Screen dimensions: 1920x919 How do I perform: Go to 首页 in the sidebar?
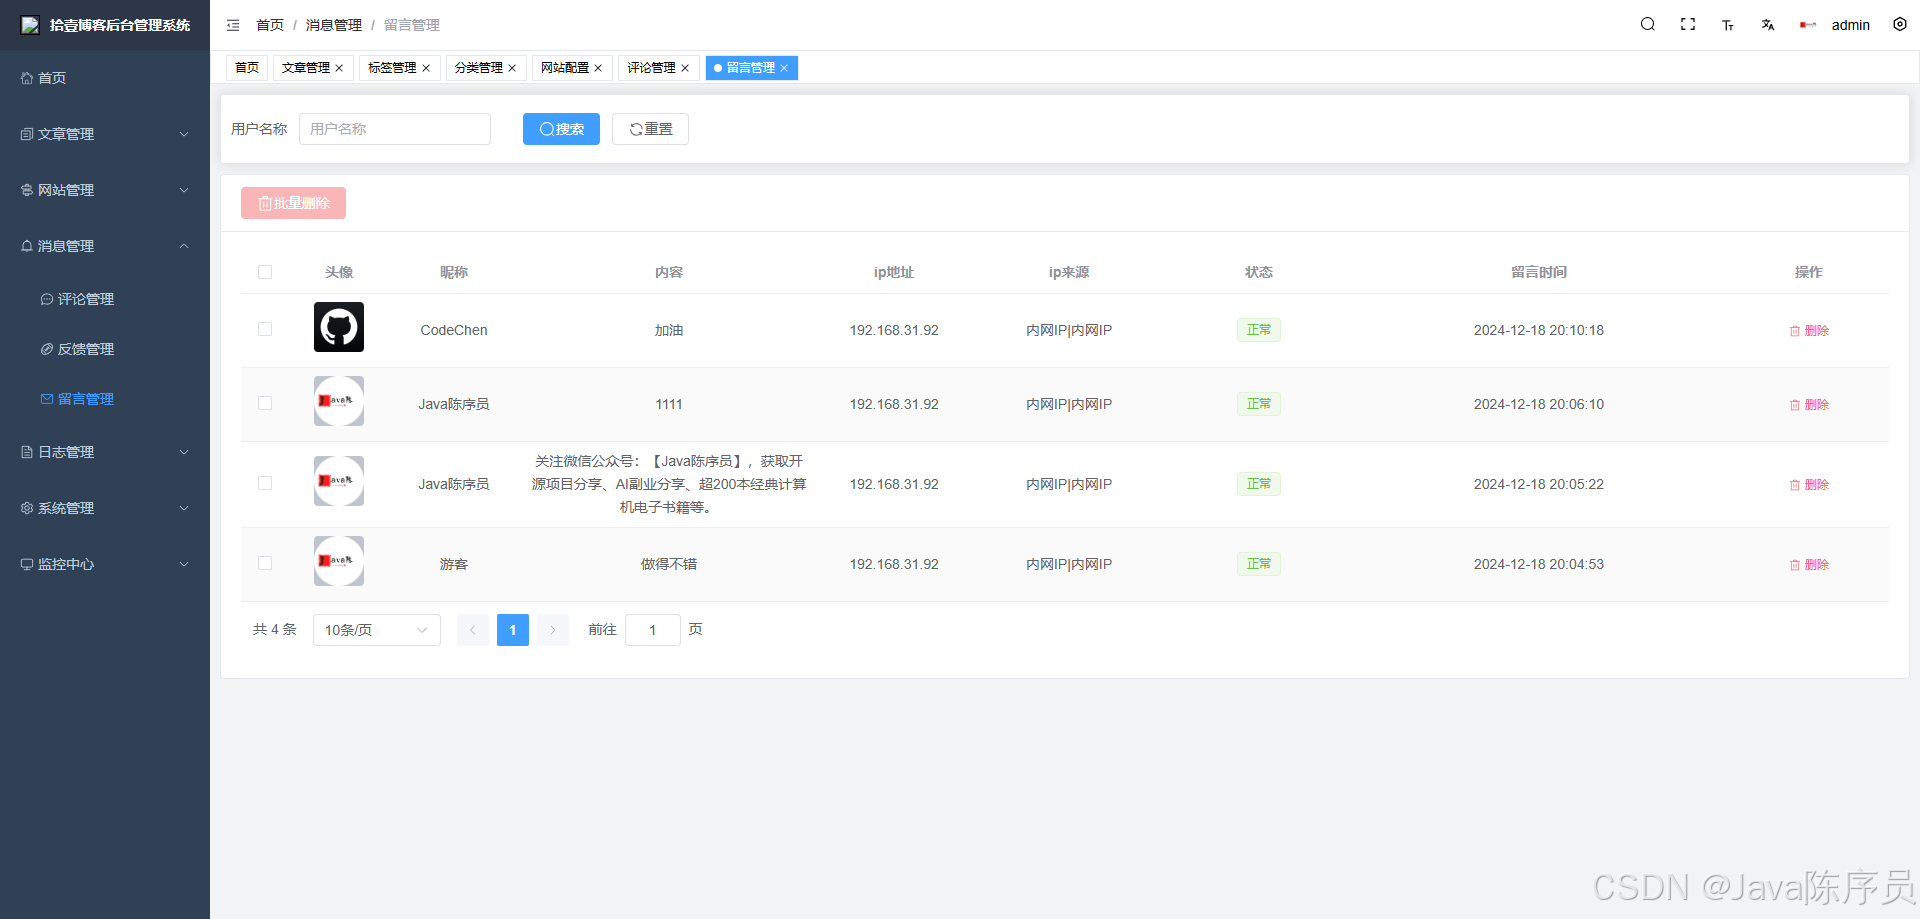click(105, 78)
